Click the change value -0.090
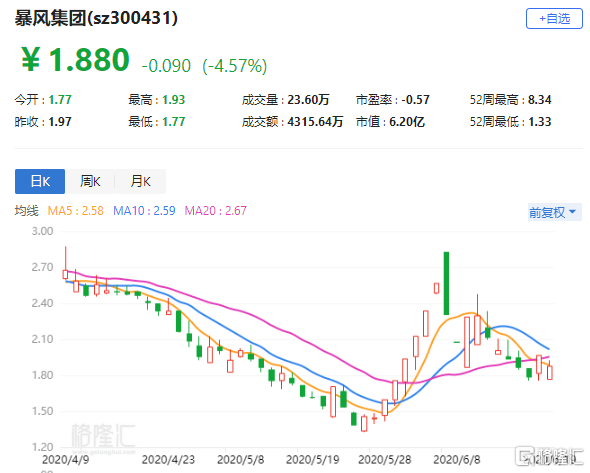590x473 pixels. click(x=166, y=66)
